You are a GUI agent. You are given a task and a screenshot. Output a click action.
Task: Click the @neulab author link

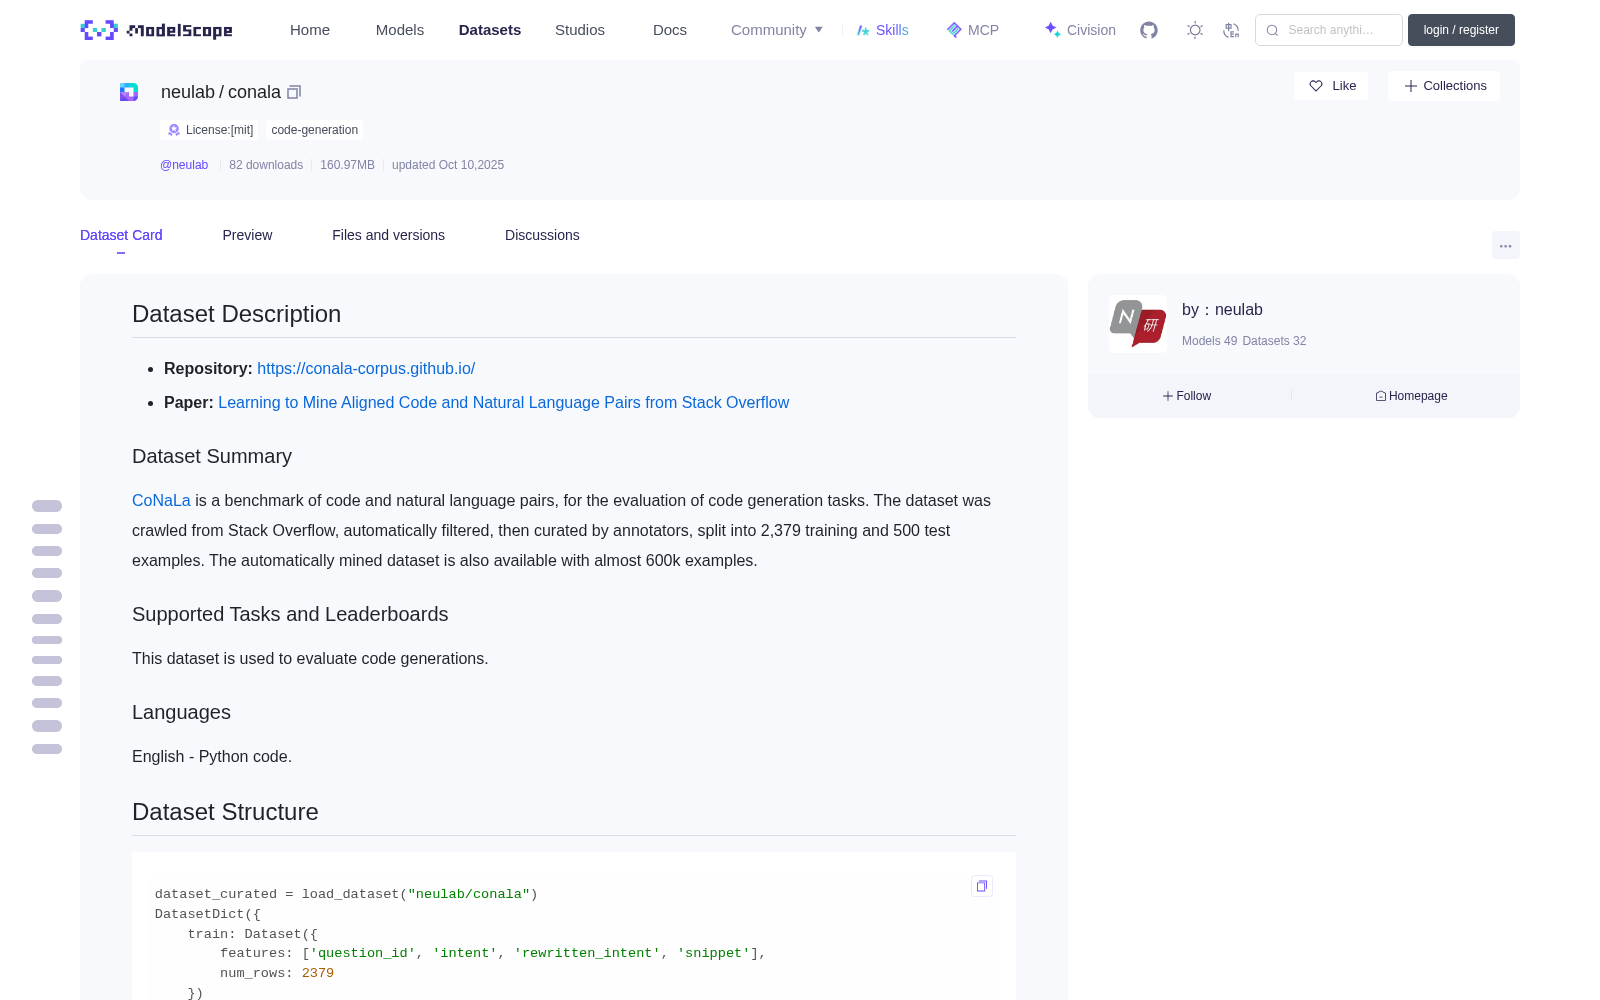pos(184,165)
